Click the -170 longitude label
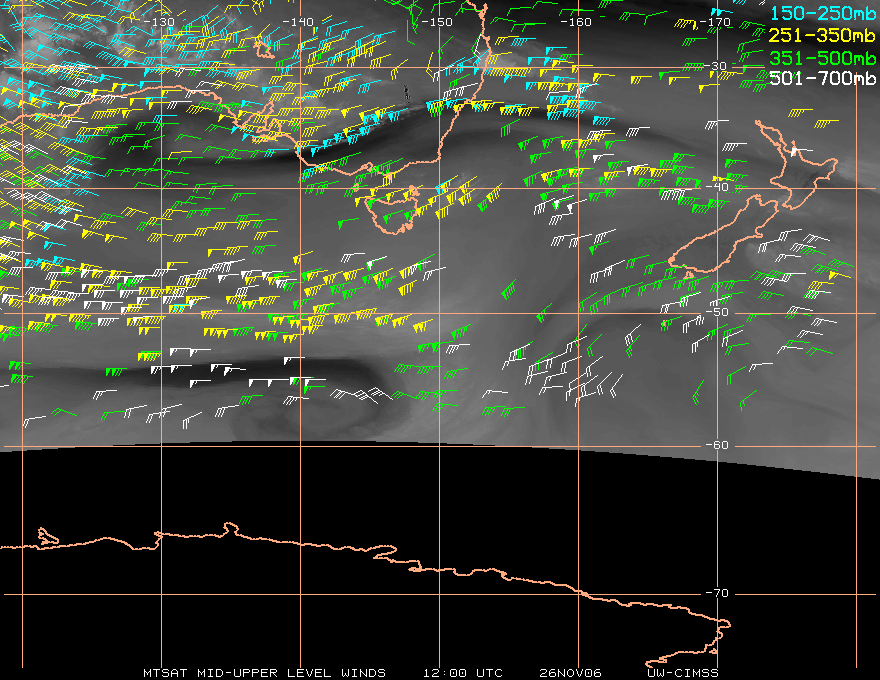 pos(716,21)
